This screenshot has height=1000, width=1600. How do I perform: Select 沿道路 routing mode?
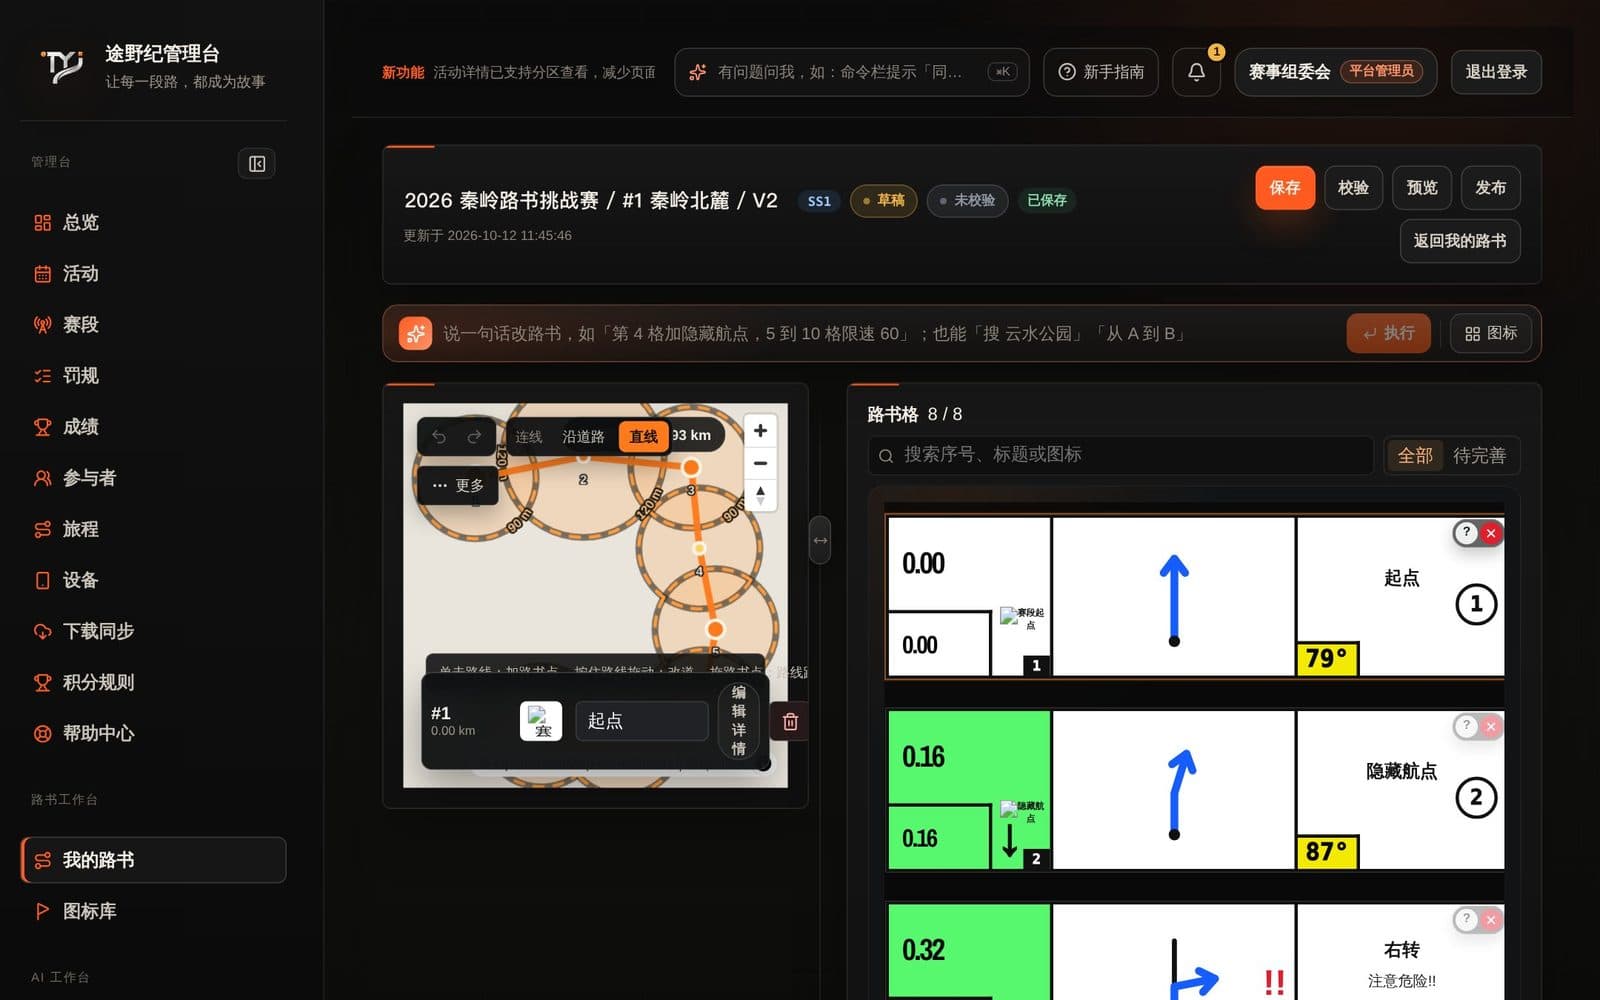583,437
